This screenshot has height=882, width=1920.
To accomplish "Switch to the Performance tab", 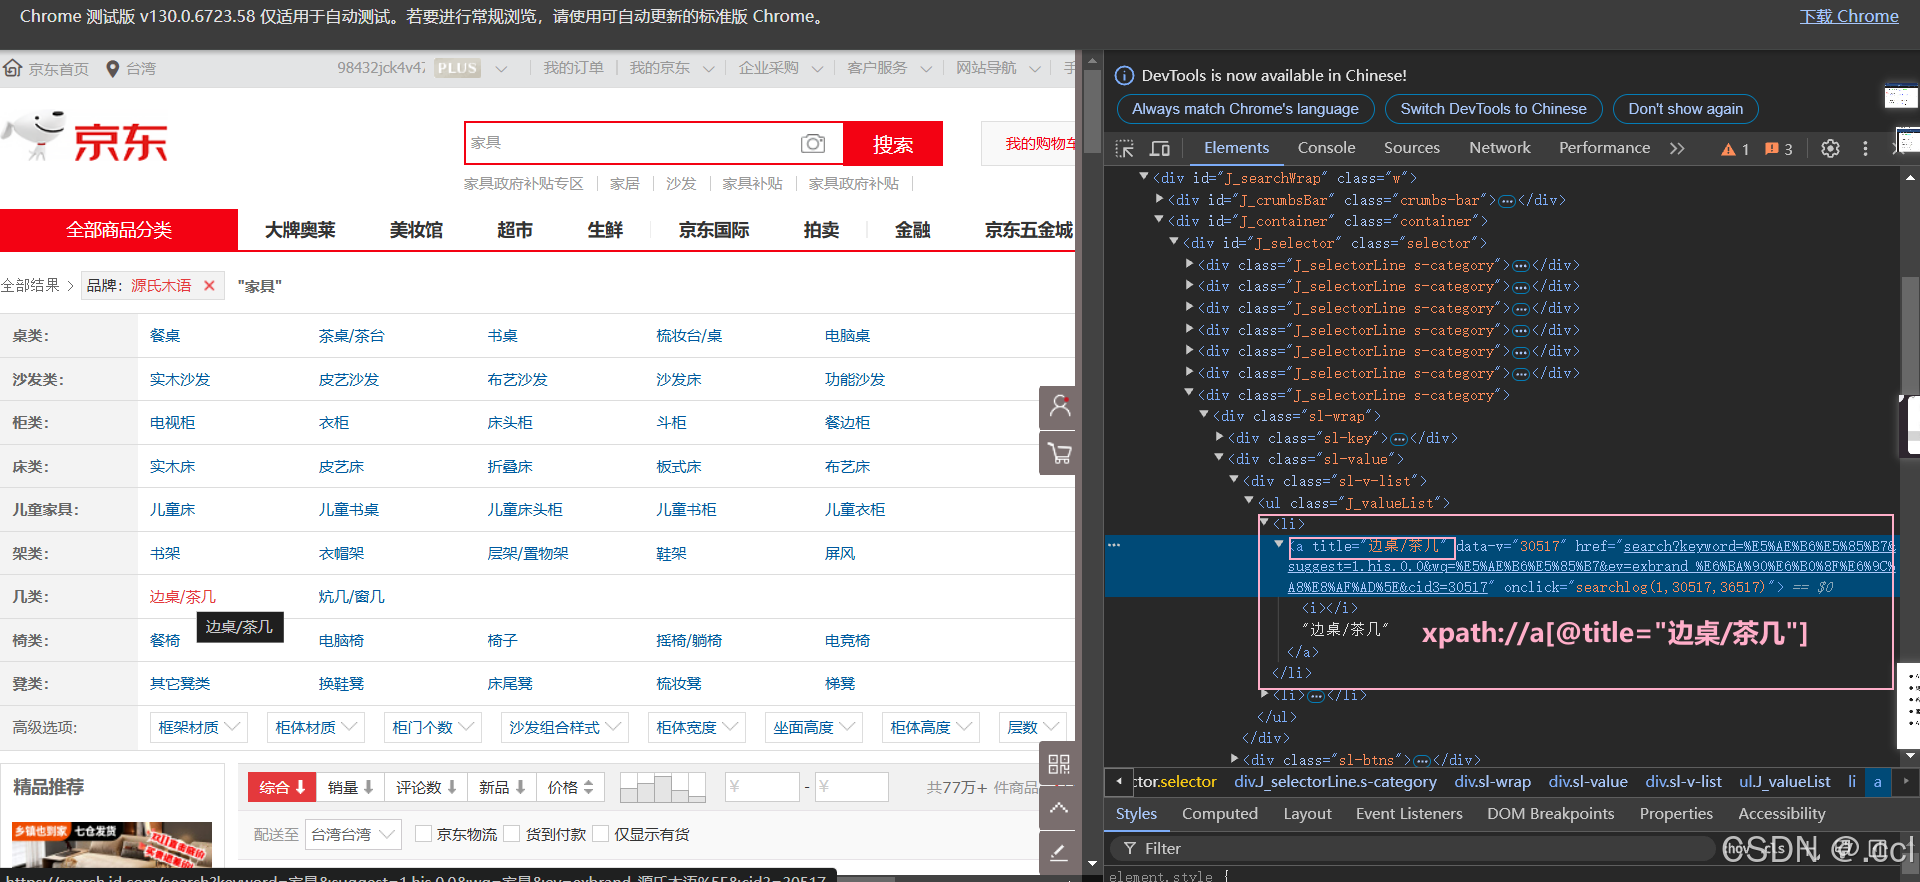I will point(1604,148).
